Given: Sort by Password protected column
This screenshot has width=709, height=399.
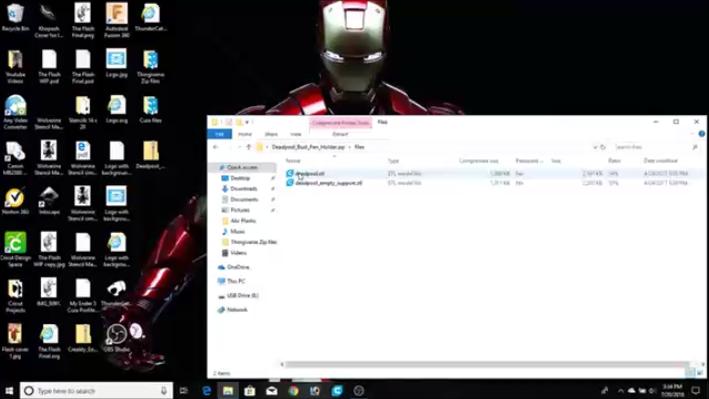Looking at the screenshot, I should (529, 161).
